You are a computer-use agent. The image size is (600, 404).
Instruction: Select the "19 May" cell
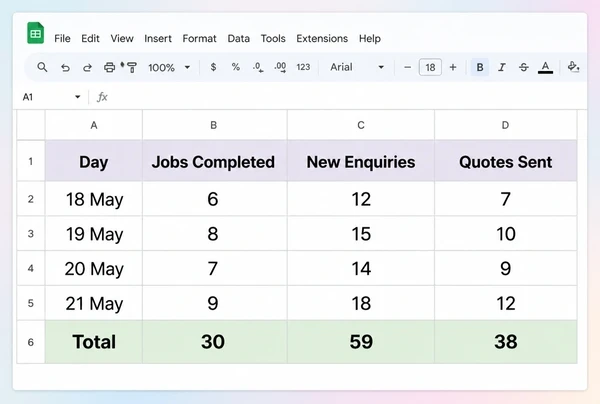(94, 234)
